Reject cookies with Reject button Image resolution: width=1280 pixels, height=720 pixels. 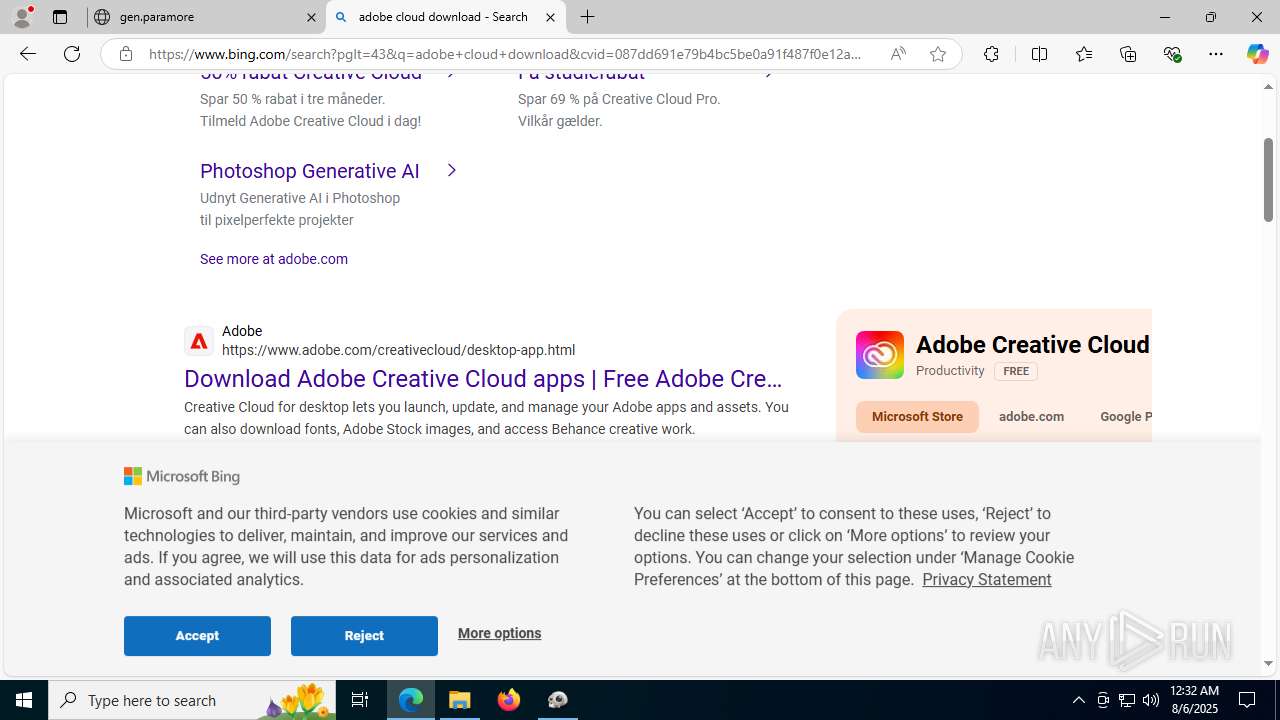coord(364,636)
